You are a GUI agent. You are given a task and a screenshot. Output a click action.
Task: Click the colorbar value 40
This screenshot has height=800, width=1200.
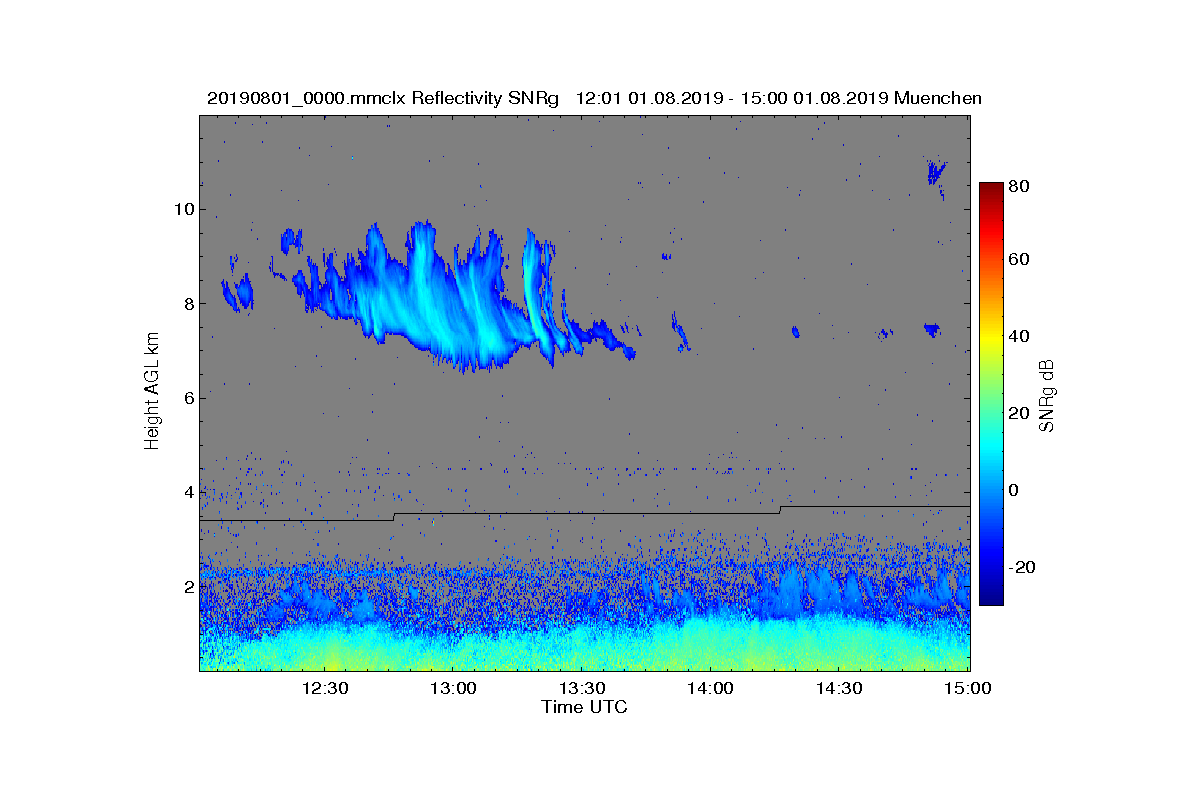click(1020, 336)
